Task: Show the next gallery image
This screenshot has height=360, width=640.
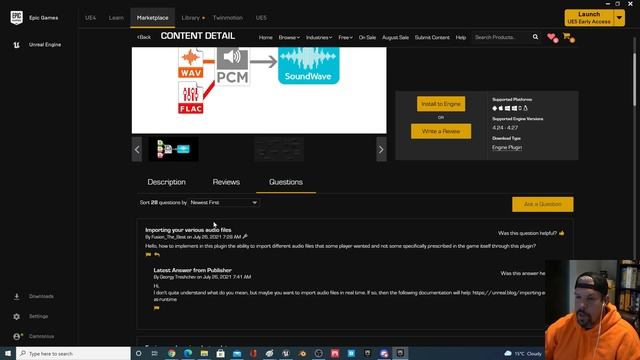Action: [x=381, y=150]
